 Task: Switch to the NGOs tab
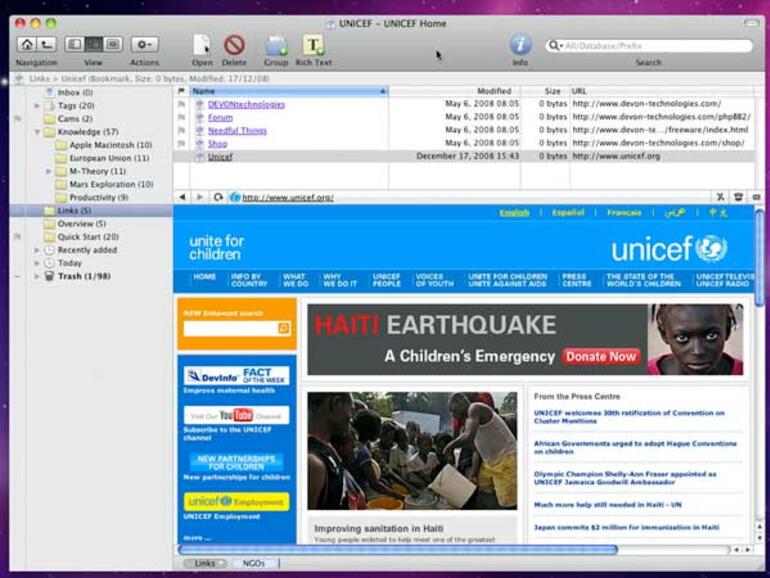coord(254,563)
